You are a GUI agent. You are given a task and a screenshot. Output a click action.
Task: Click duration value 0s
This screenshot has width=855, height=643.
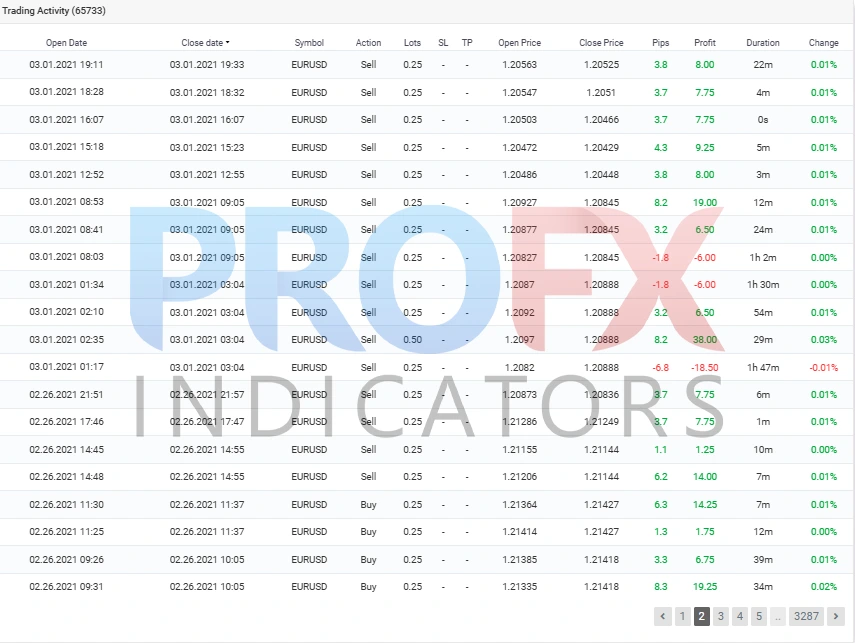tap(763, 119)
